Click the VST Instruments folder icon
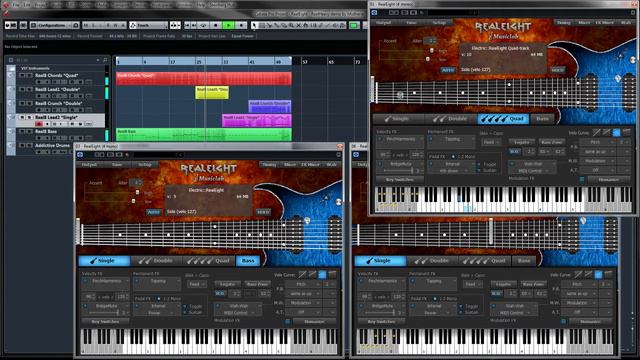 click(11, 68)
